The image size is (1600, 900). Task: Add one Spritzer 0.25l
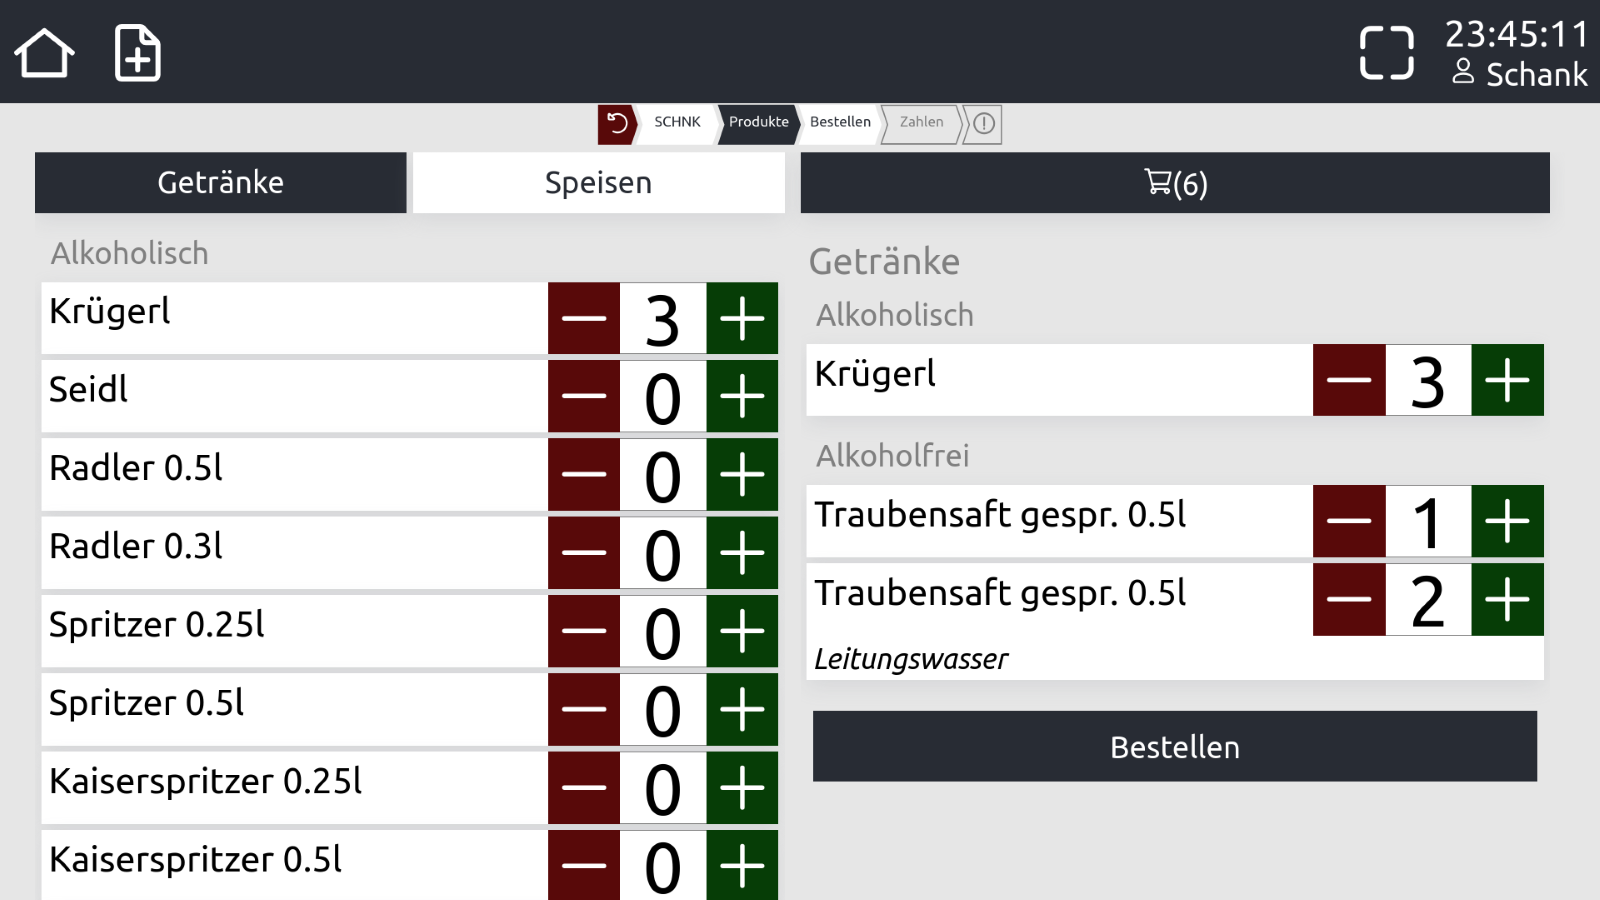click(x=742, y=632)
